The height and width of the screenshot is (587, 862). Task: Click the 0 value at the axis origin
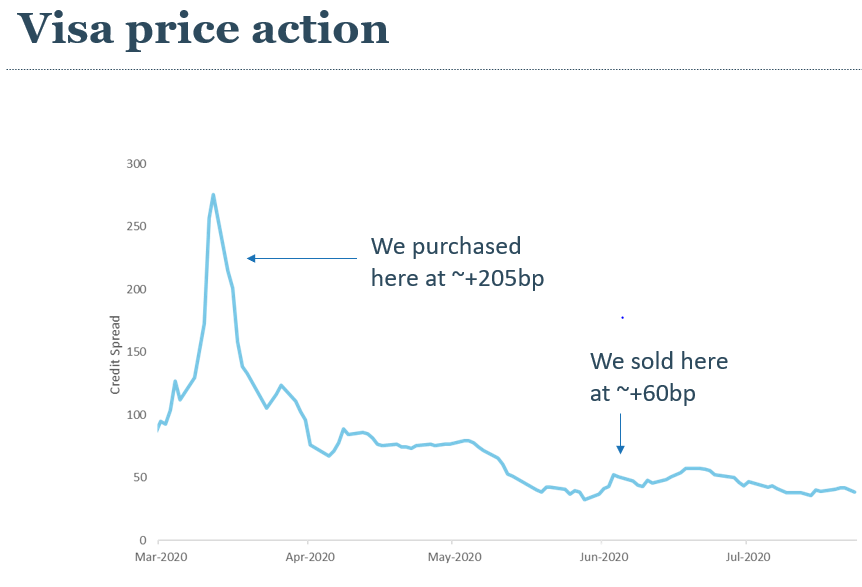coord(142,540)
